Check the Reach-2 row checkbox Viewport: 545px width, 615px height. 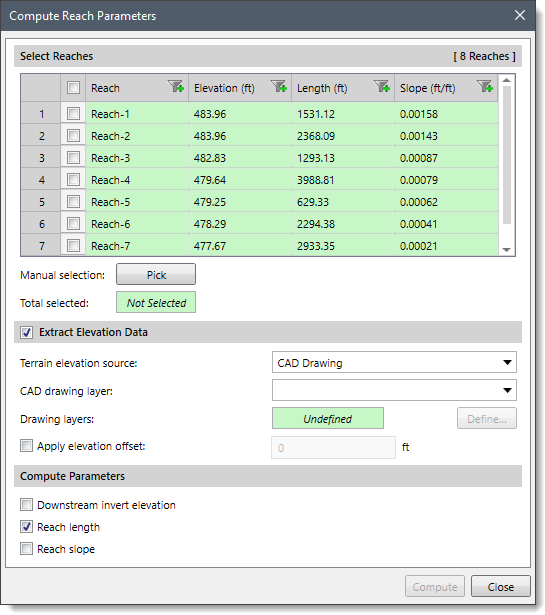pos(73,136)
